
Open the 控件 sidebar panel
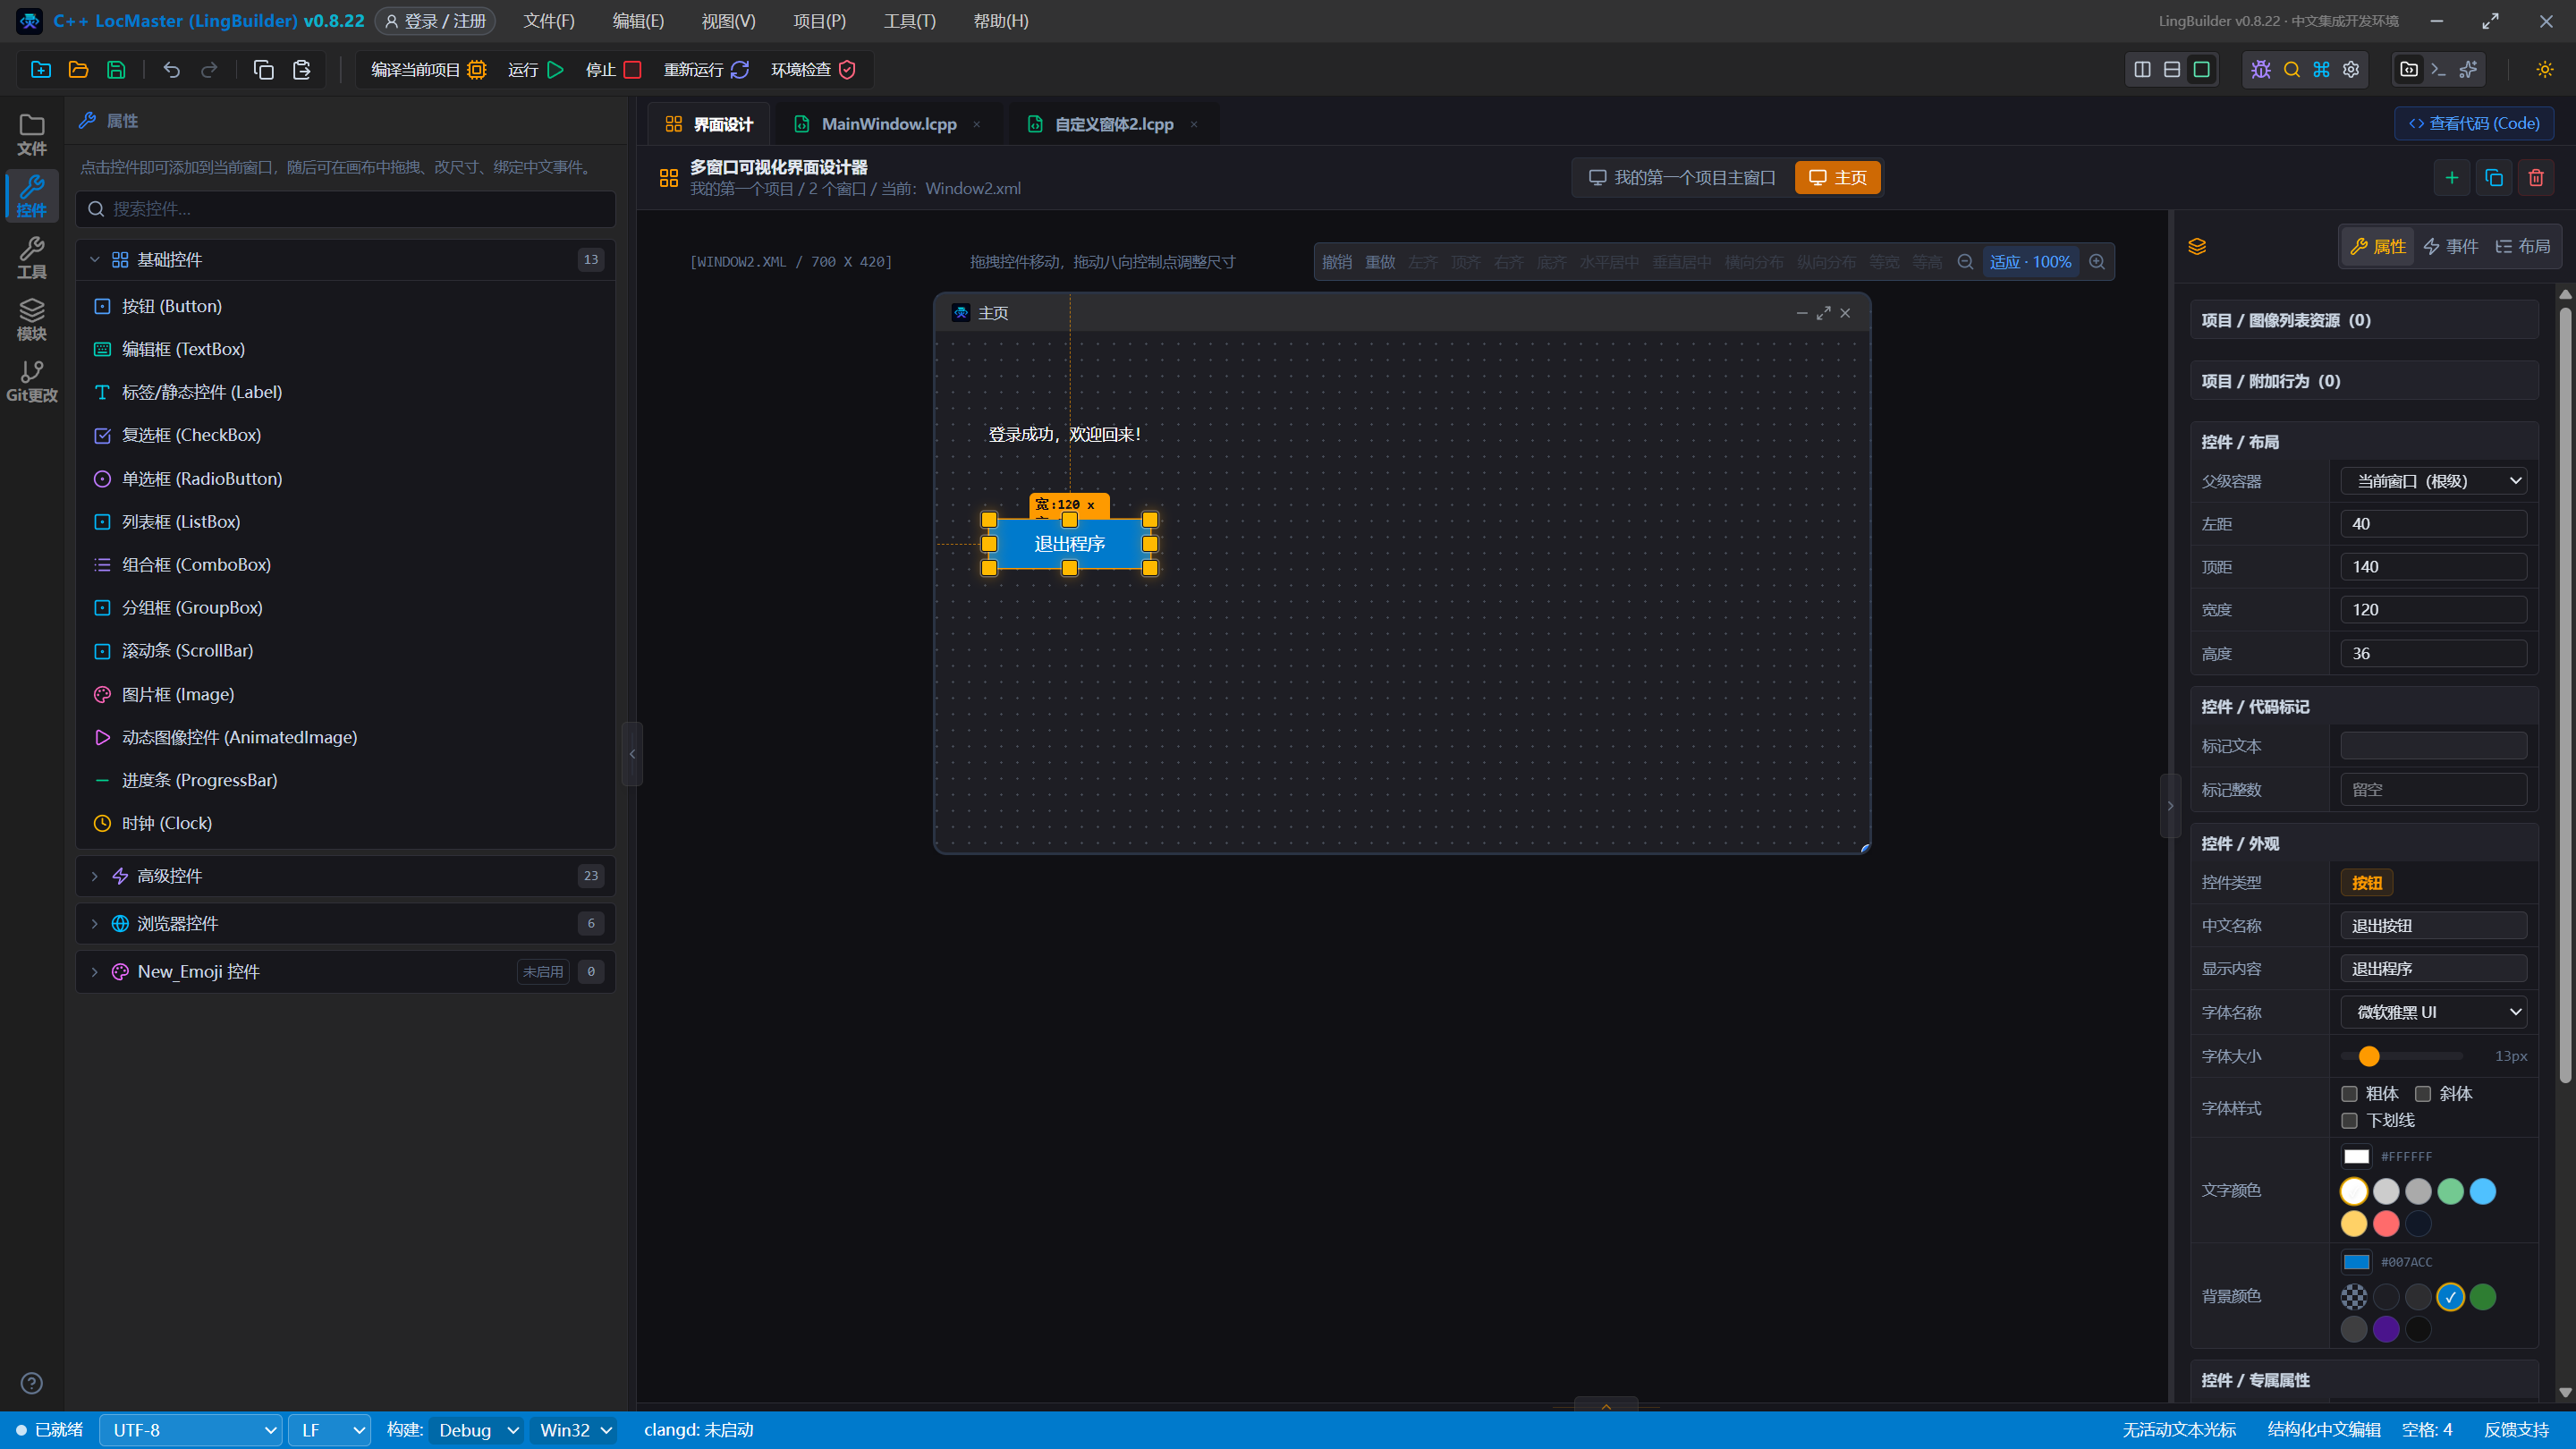pos(32,196)
